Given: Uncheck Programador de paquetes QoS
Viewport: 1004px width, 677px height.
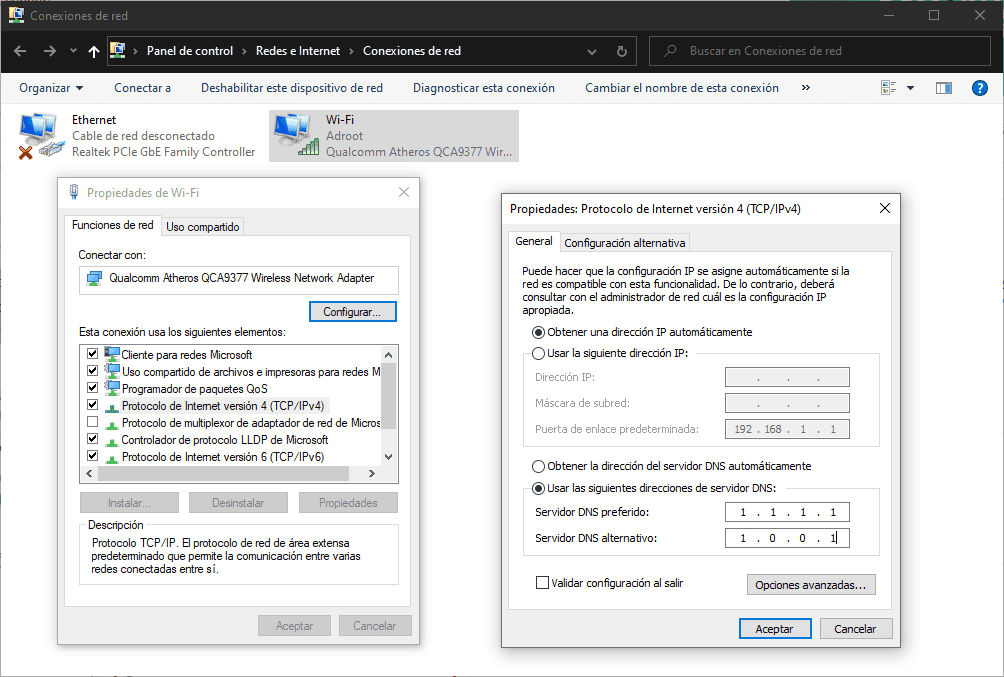Looking at the screenshot, I should coord(92,387).
